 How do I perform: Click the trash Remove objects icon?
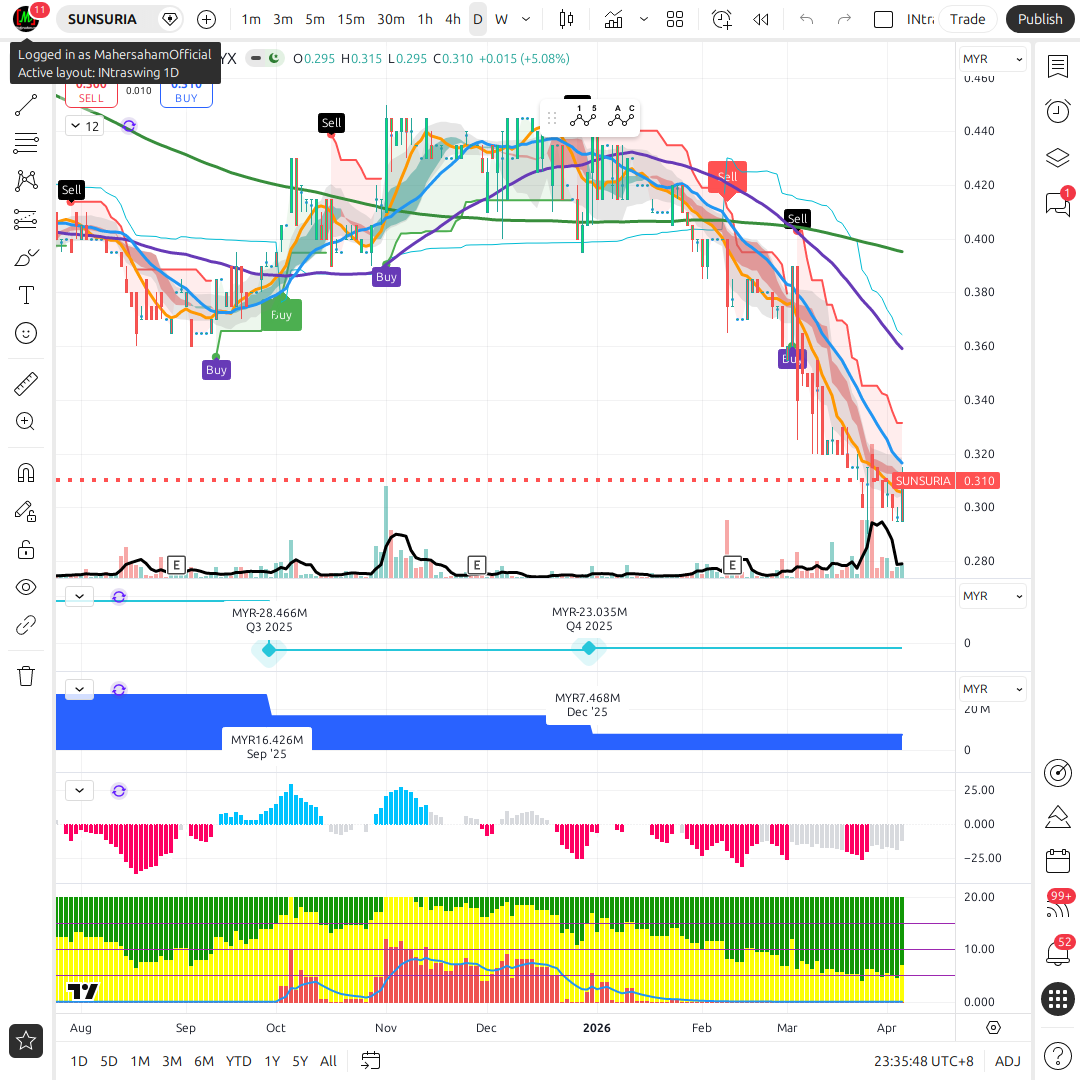(x=26, y=676)
